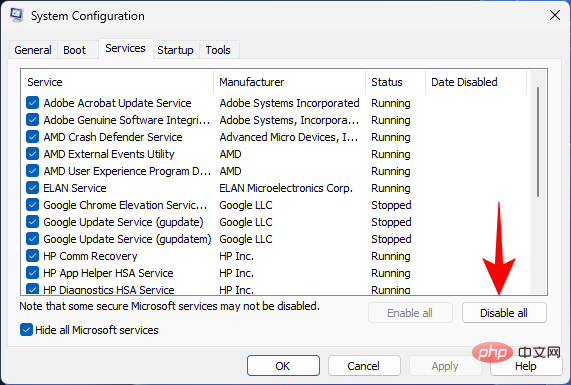The width and height of the screenshot is (571, 385).
Task: Select the Services tab
Action: pyautogui.click(x=125, y=48)
